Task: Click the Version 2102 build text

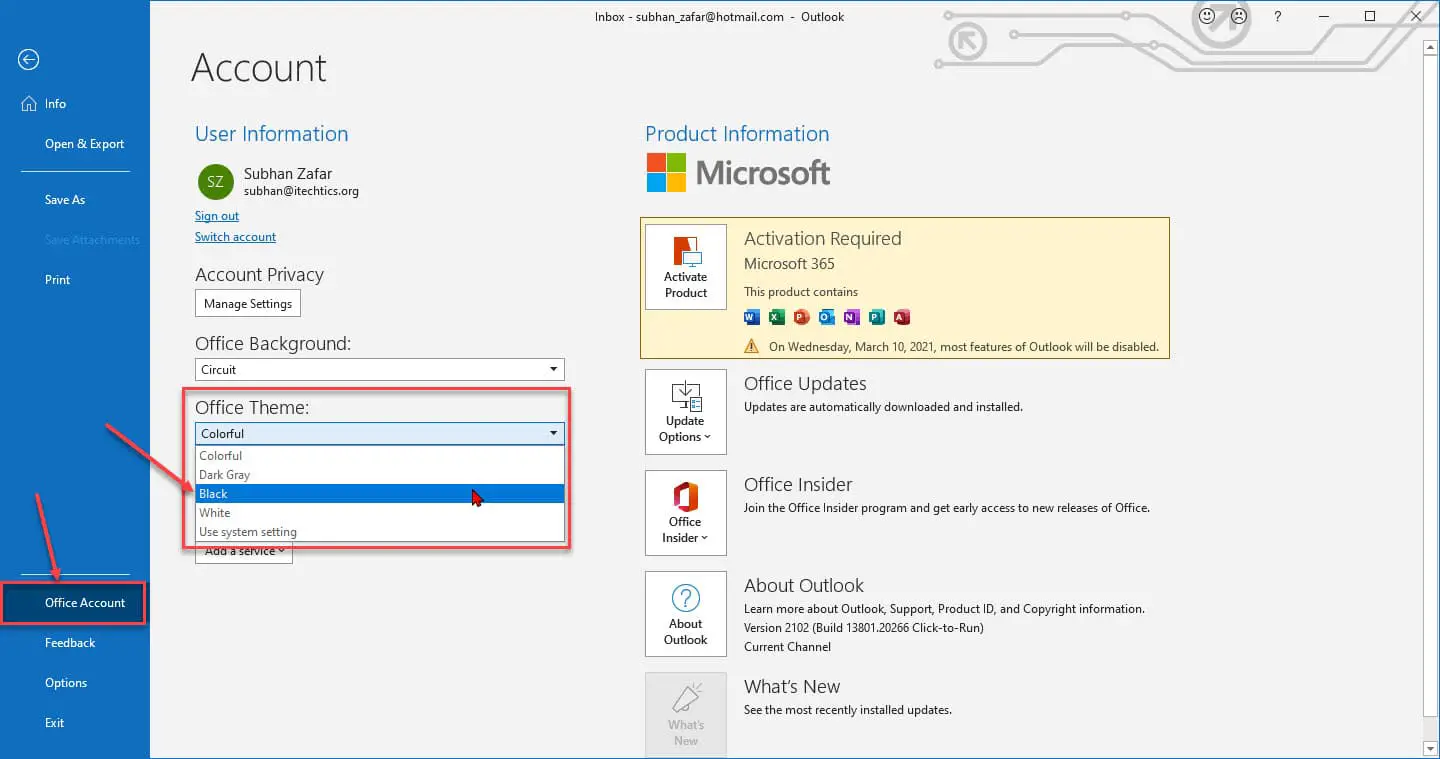Action: click(864, 628)
